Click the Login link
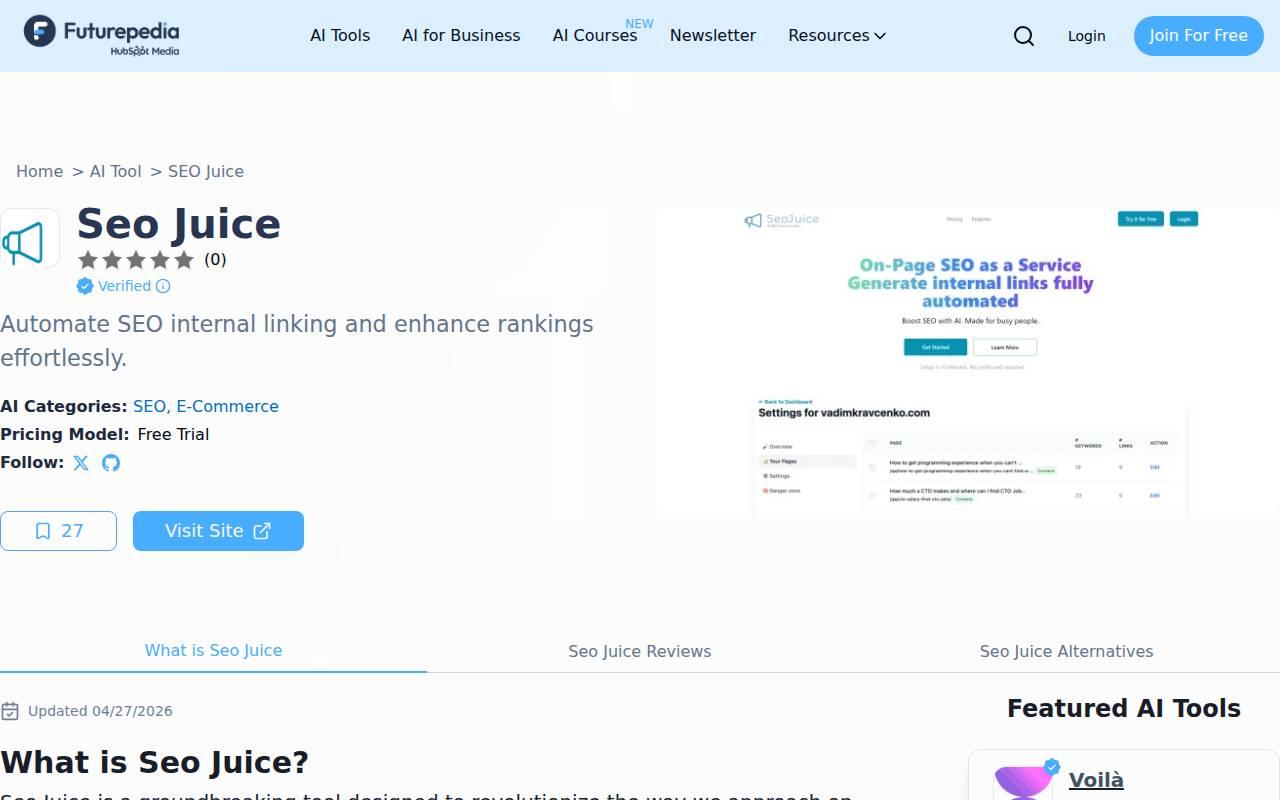1280x800 pixels. (1086, 36)
